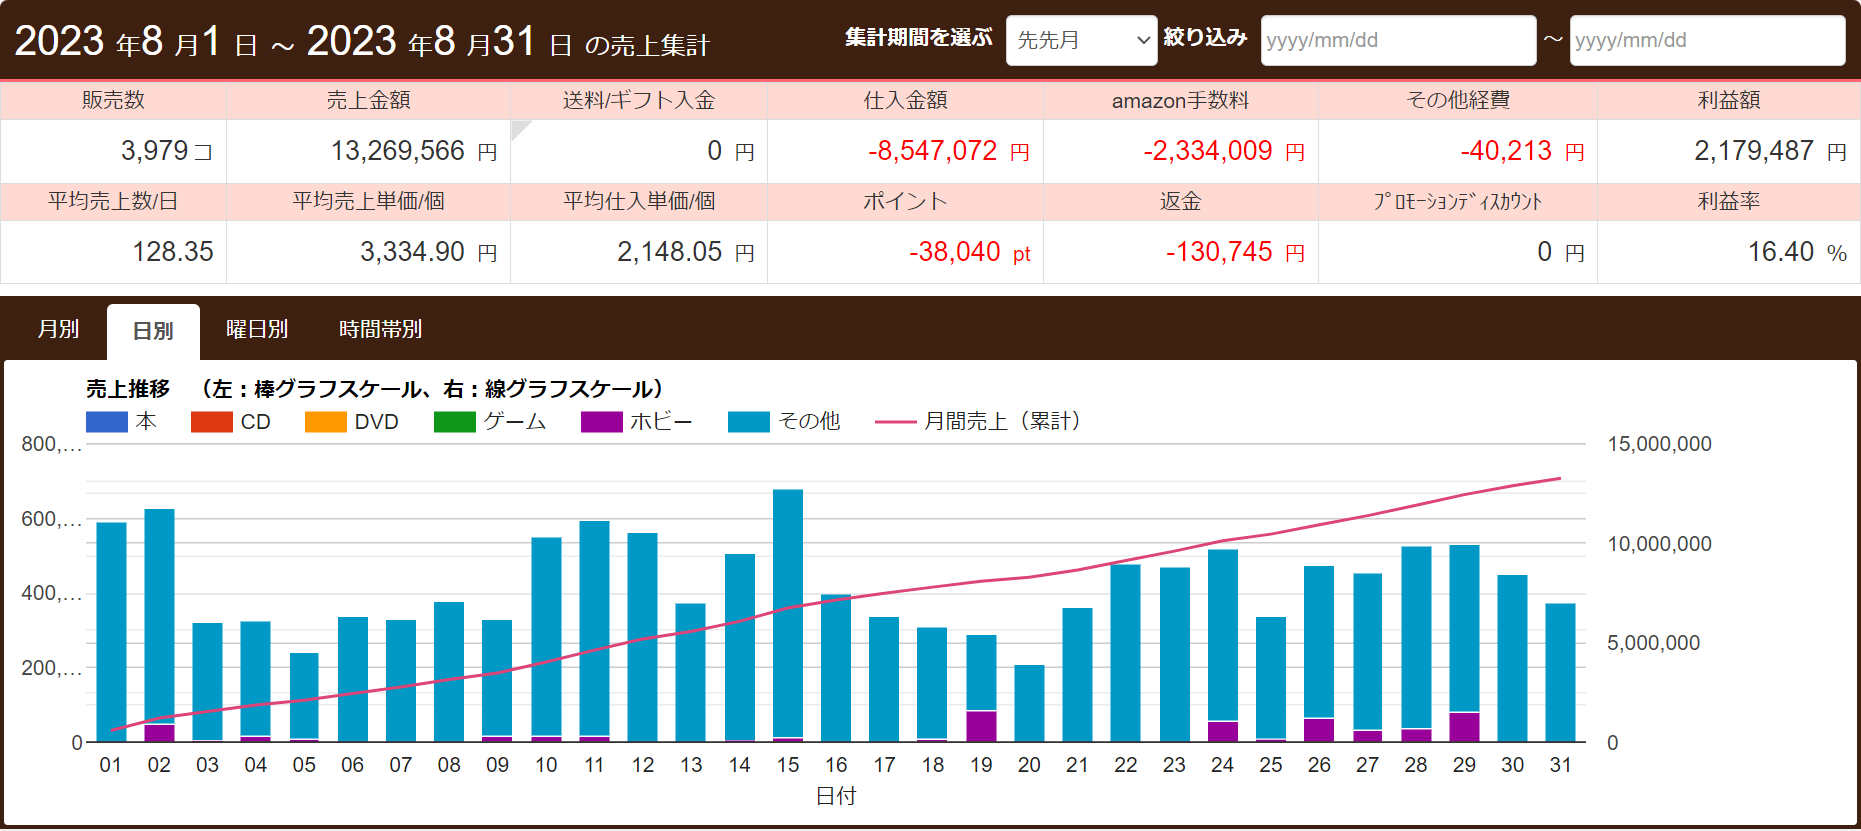This screenshot has height=831, width=1861.
Task: Hide the 月間売上（累計） line series in legend
Action: pyautogui.click(x=895, y=422)
